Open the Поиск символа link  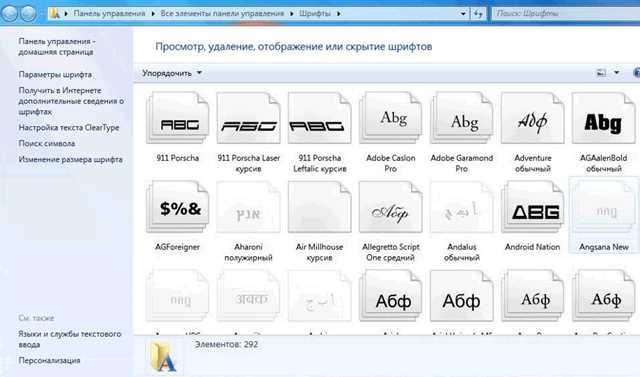point(47,143)
